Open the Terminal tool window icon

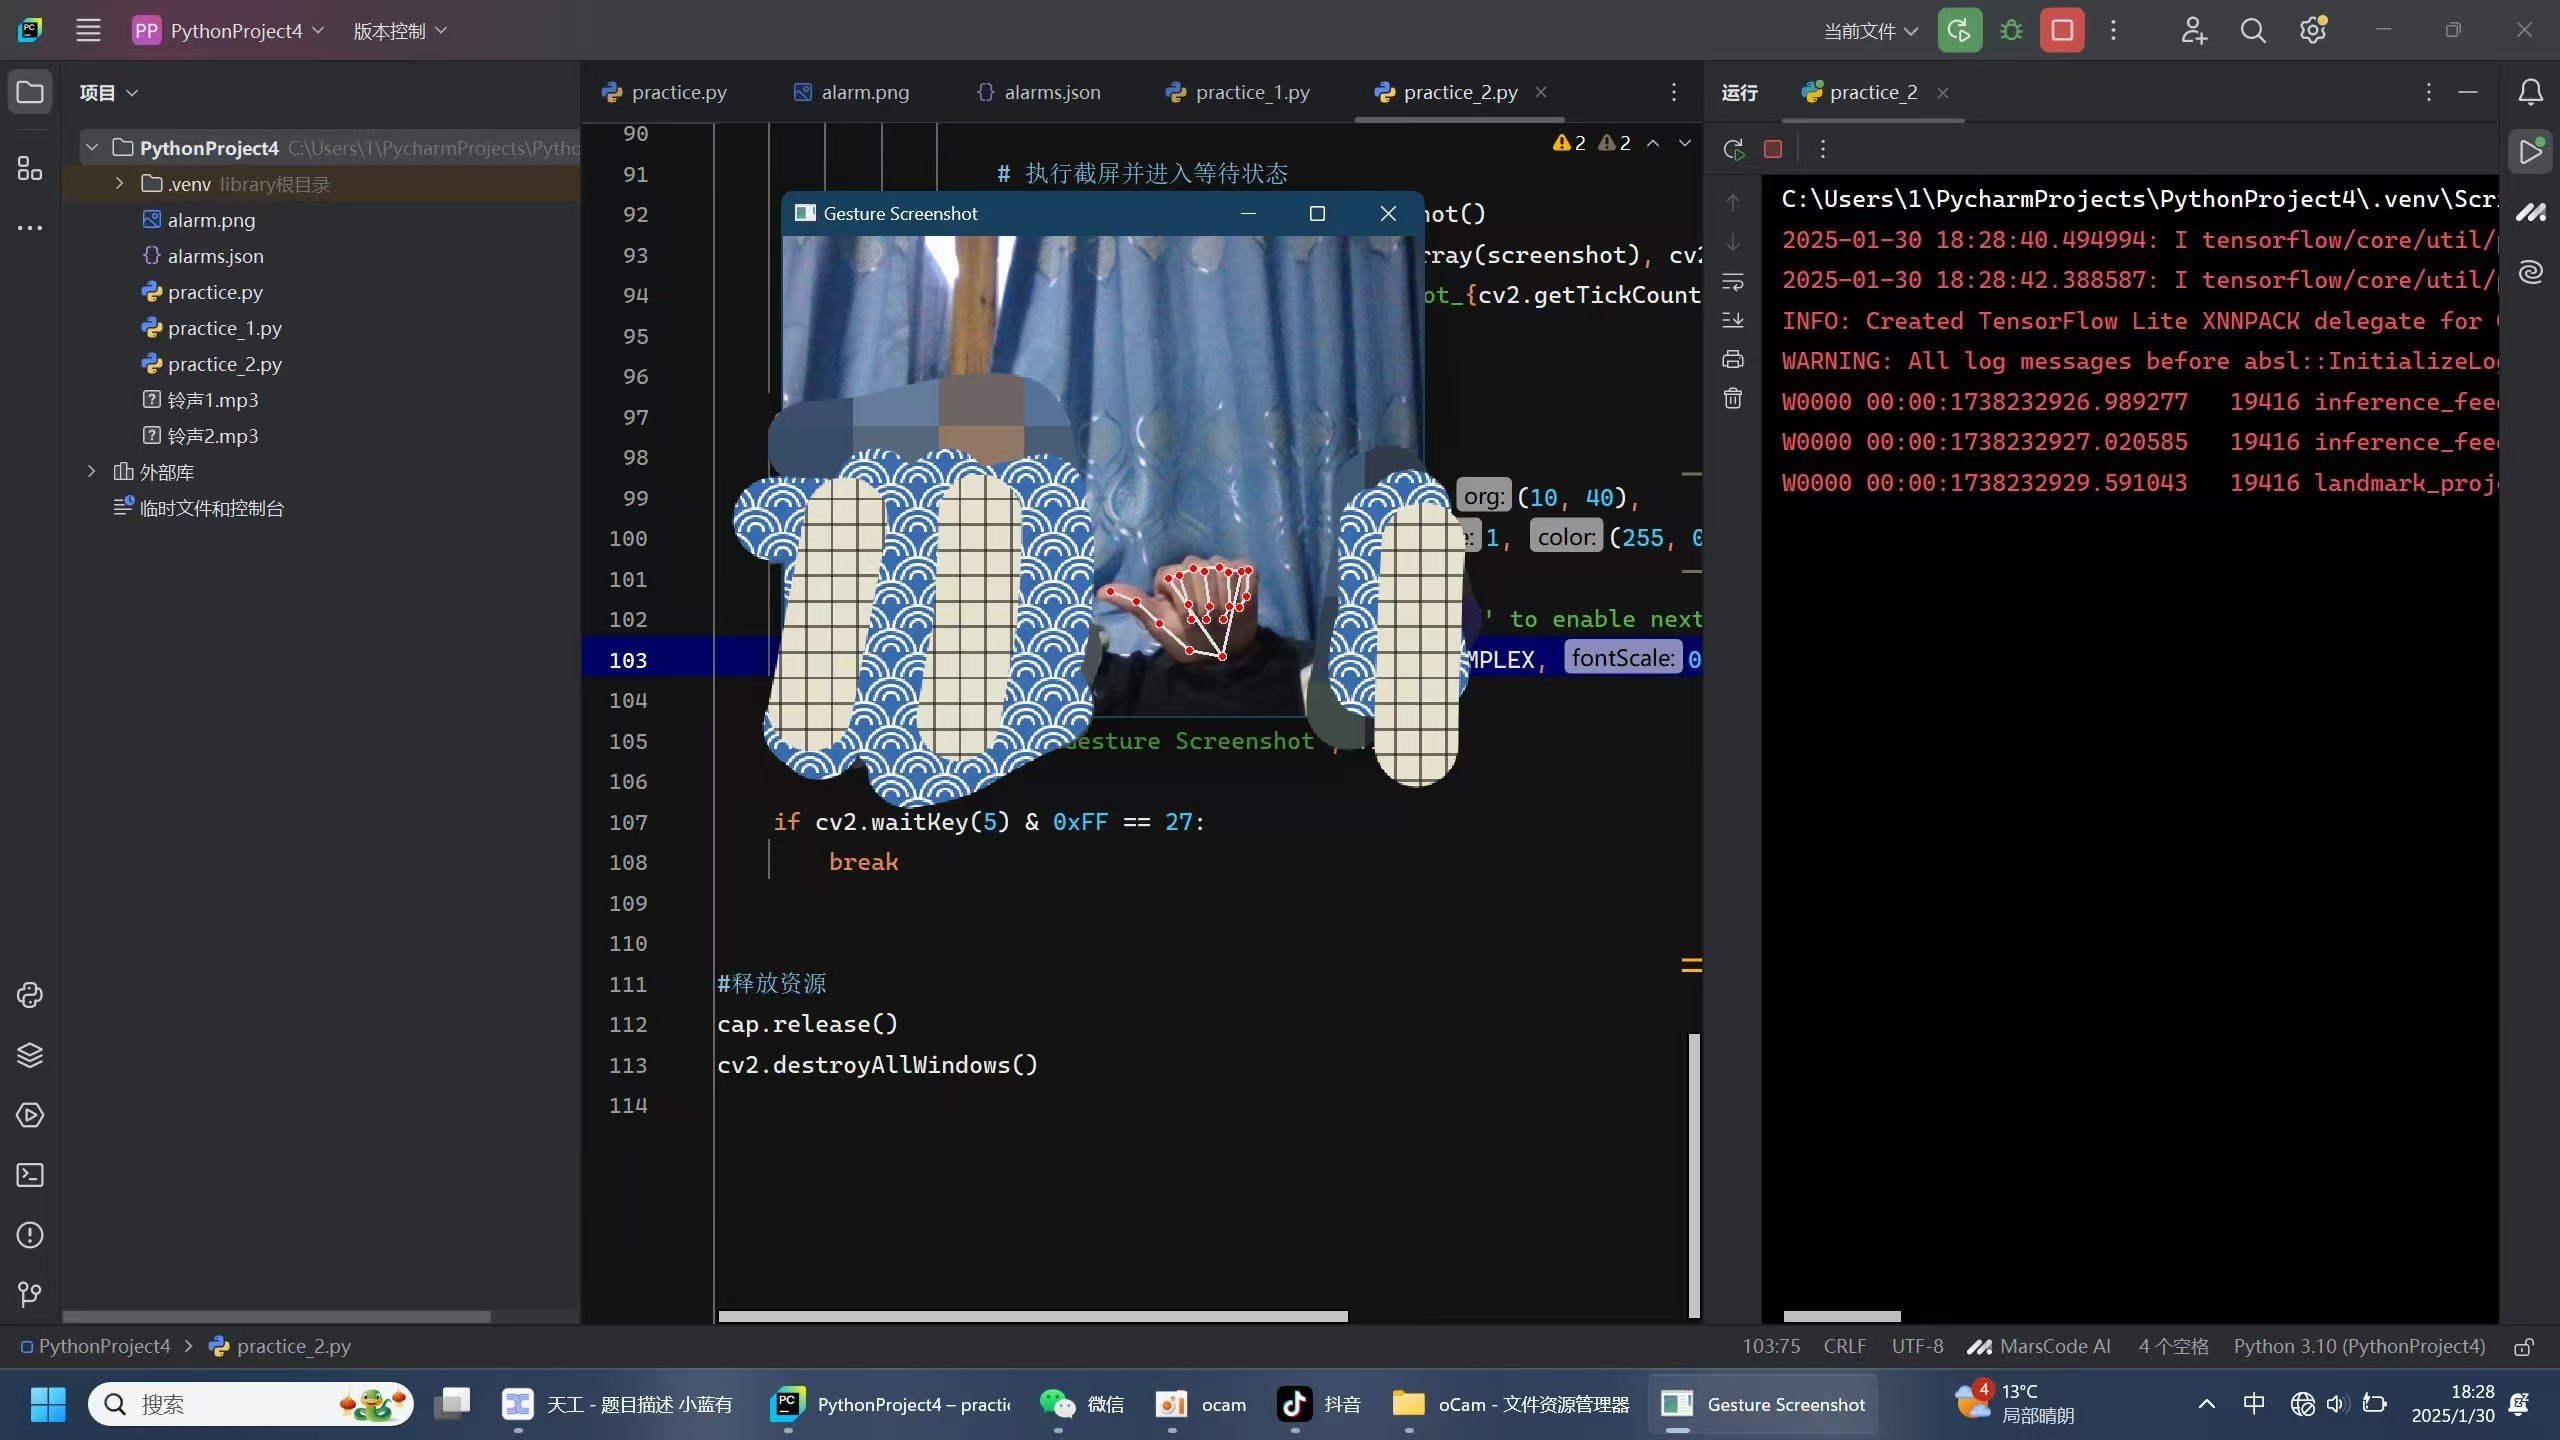[x=29, y=1175]
